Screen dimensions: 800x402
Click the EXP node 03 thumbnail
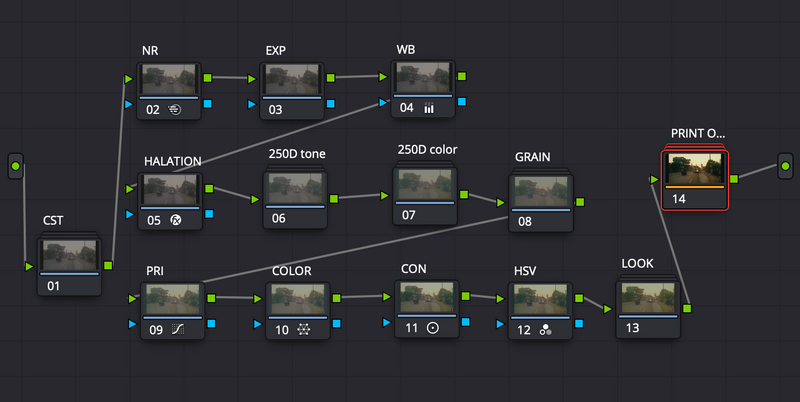pos(292,79)
